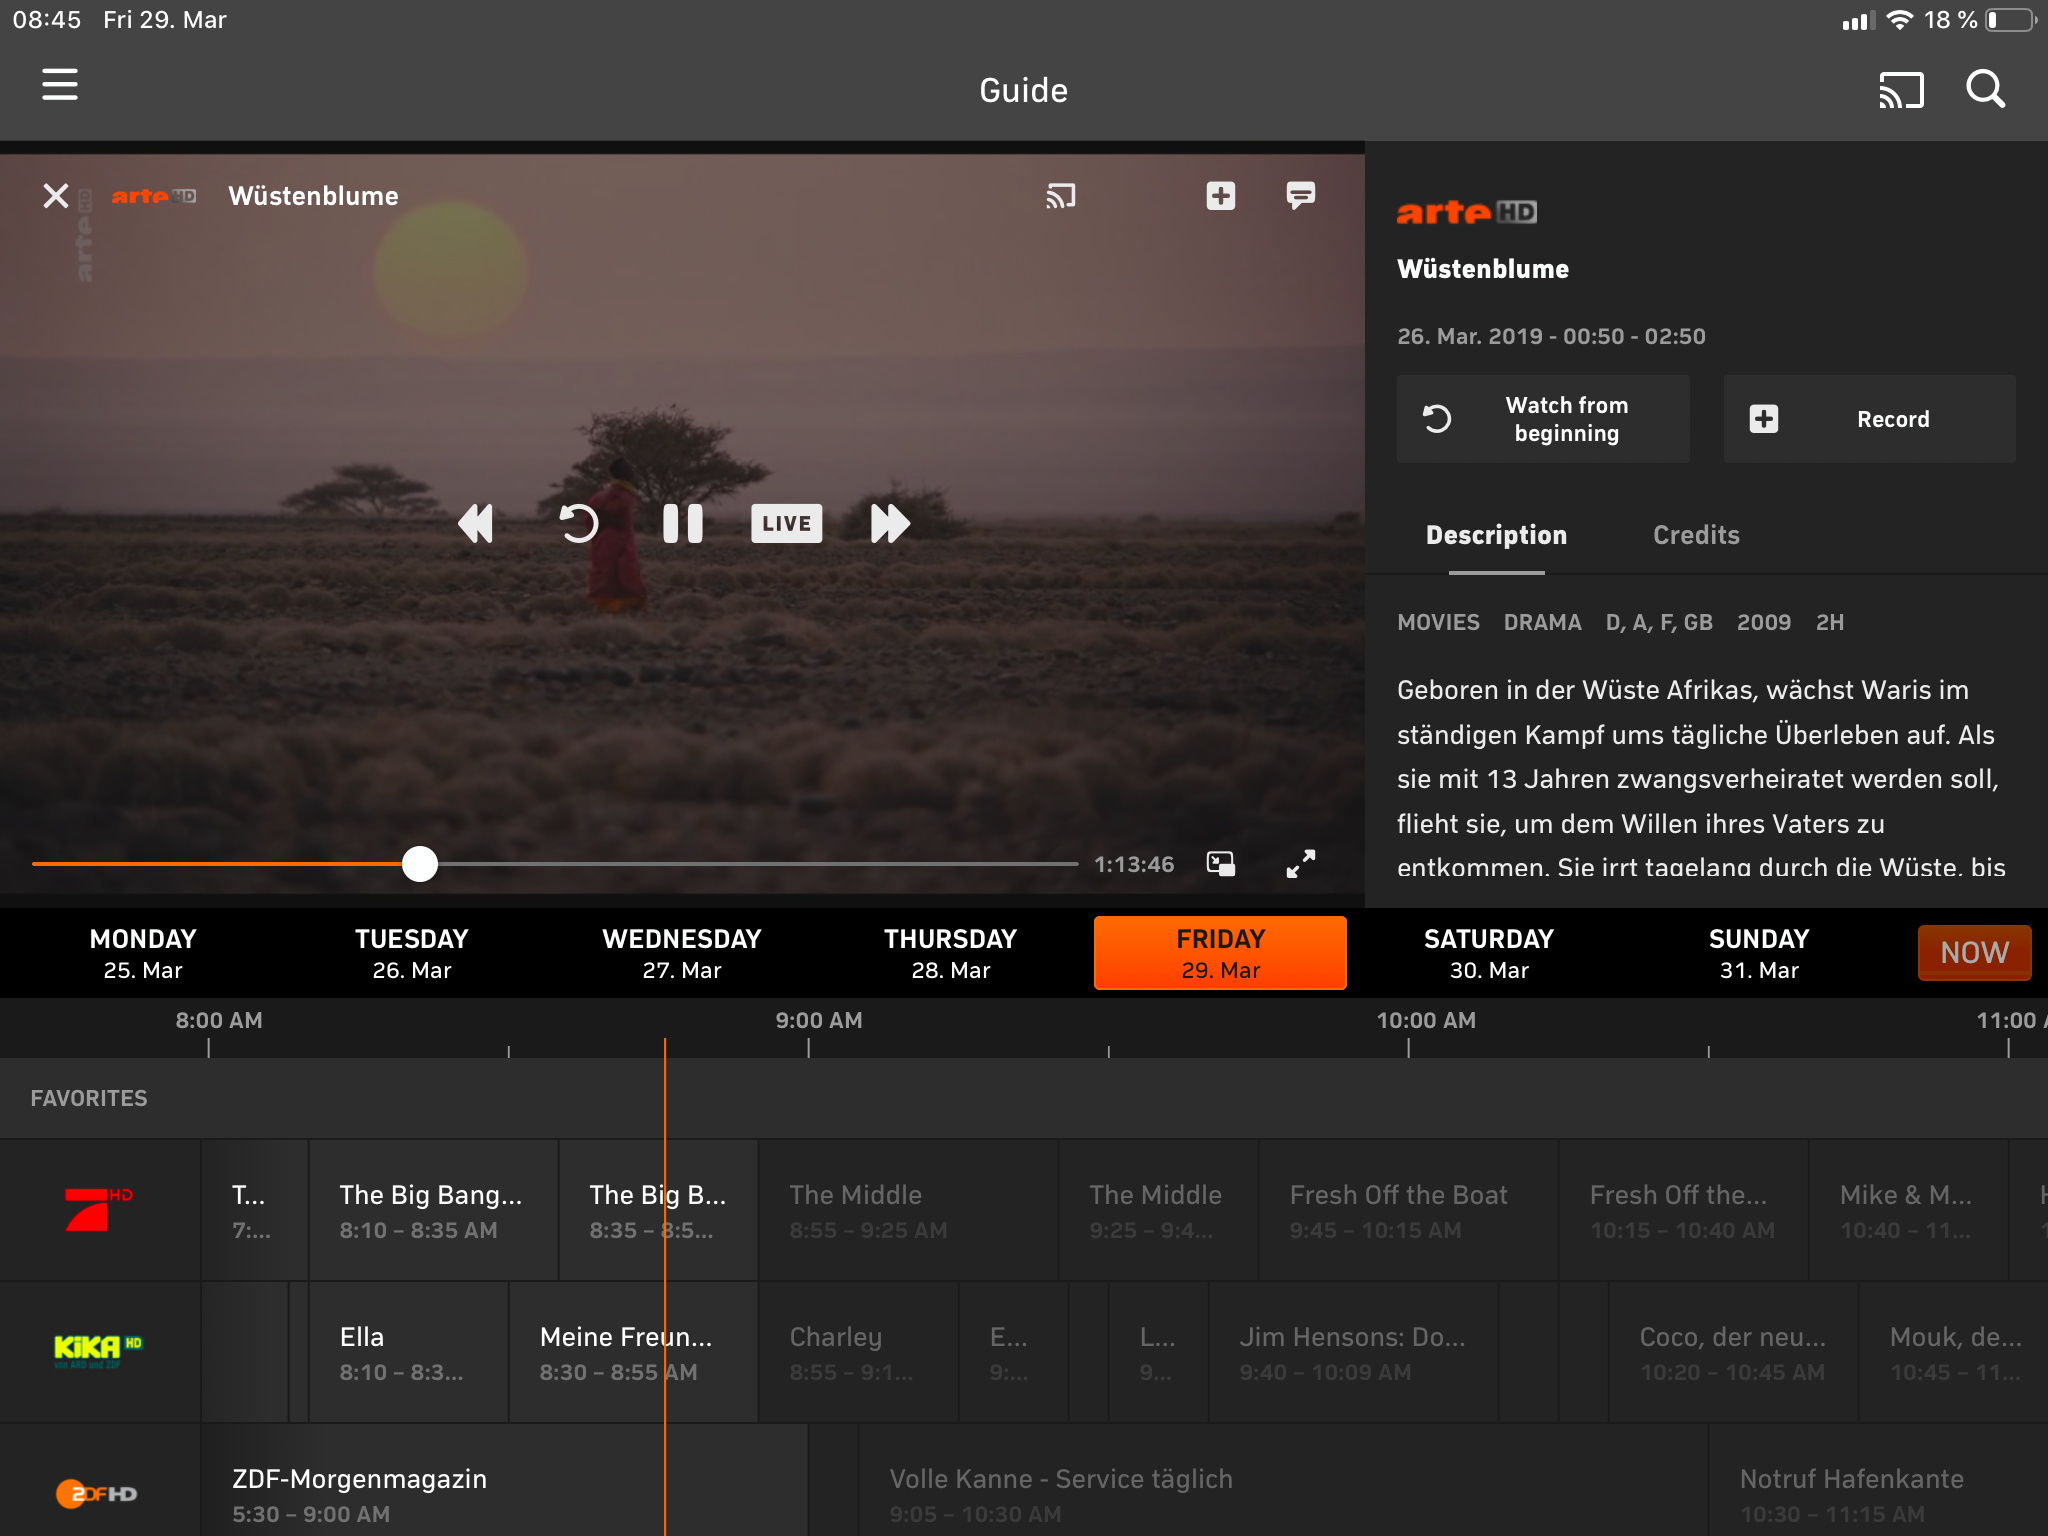This screenshot has width=2048, height=1536.
Task: Click the Record button in details panel
Action: tap(1870, 419)
